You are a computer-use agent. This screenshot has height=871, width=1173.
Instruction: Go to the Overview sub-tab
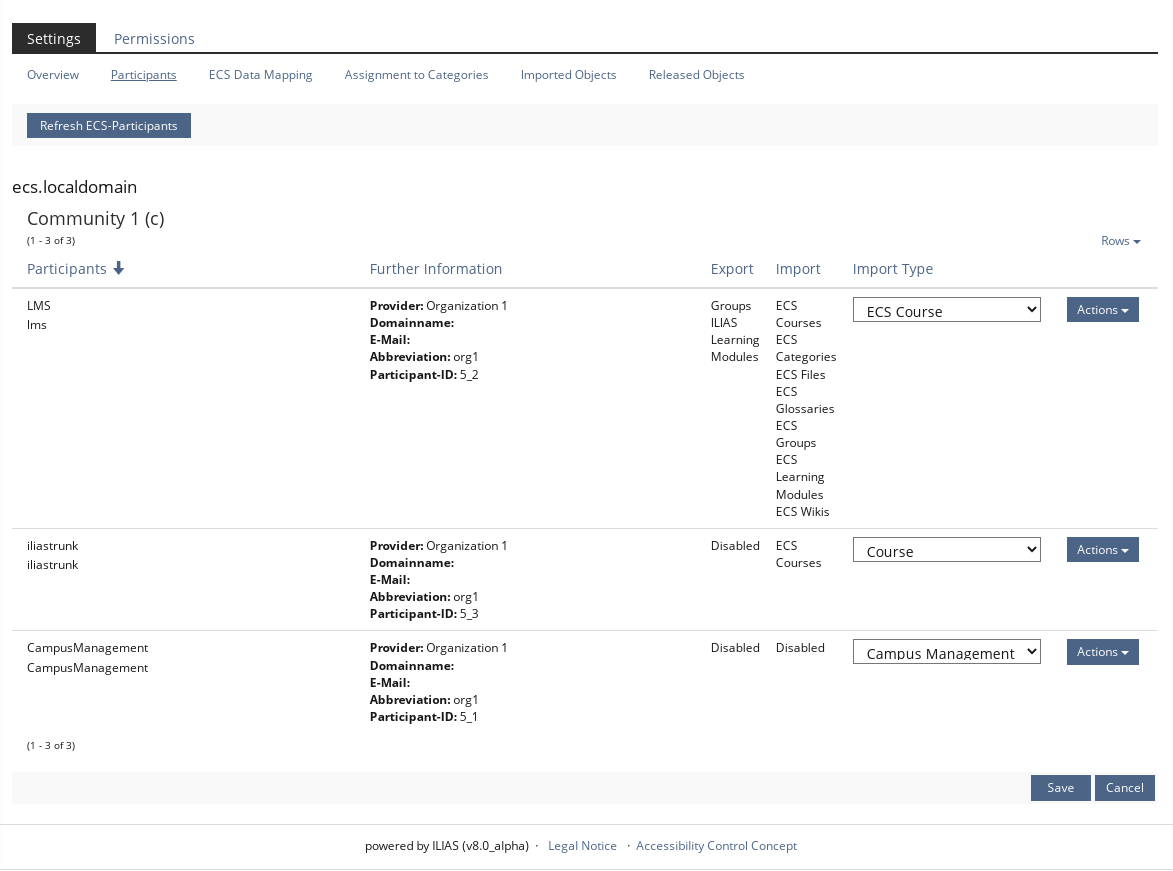(53, 75)
